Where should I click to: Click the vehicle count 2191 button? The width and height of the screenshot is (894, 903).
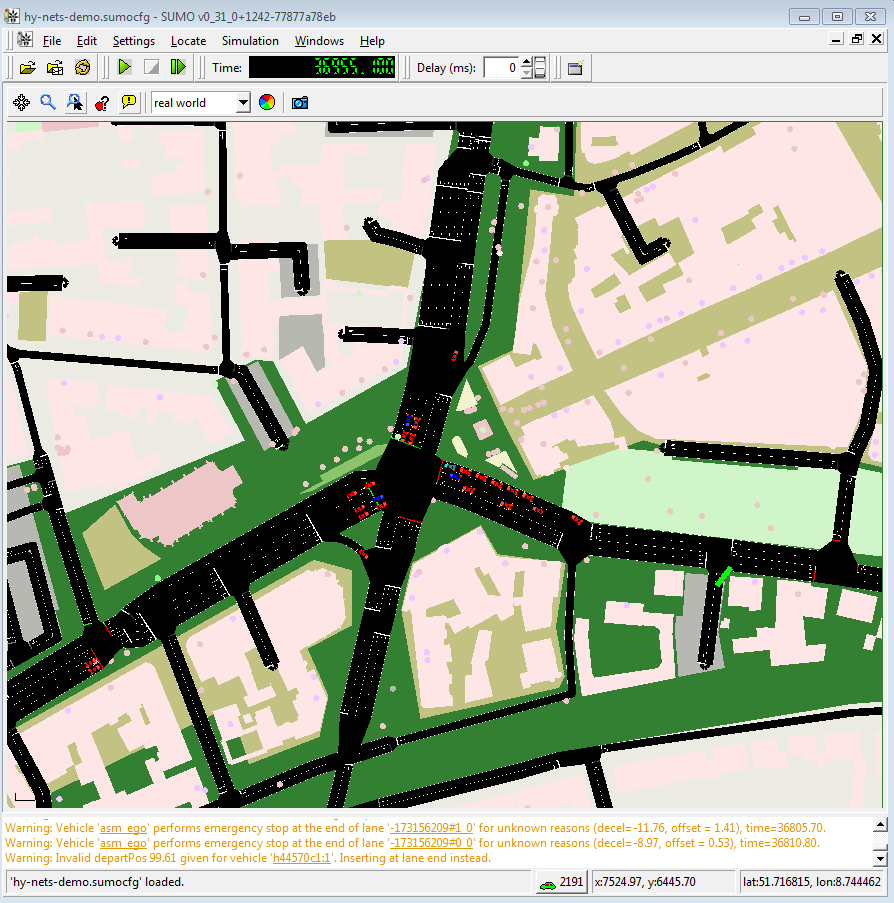pyautogui.click(x=560, y=882)
